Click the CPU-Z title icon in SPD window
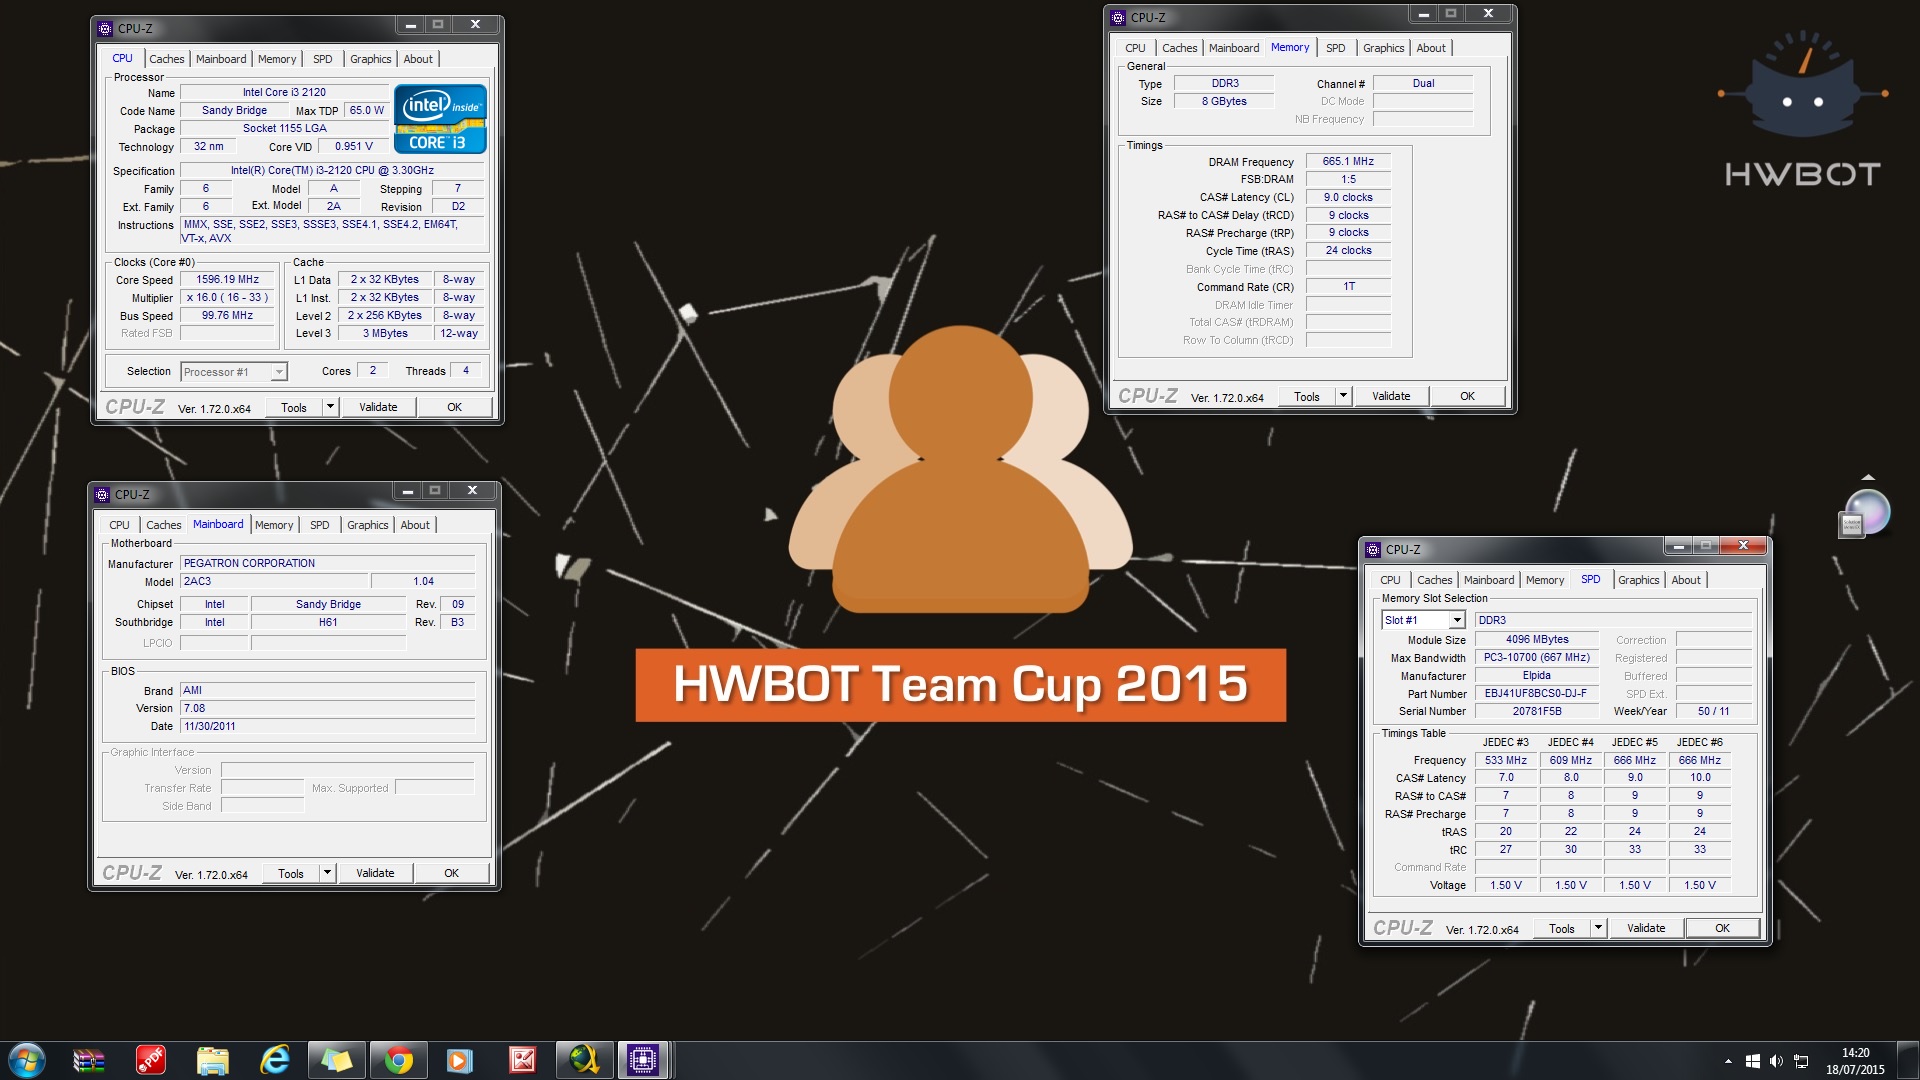Viewport: 1920px width, 1080px height. pyautogui.click(x=1373, y=549)
